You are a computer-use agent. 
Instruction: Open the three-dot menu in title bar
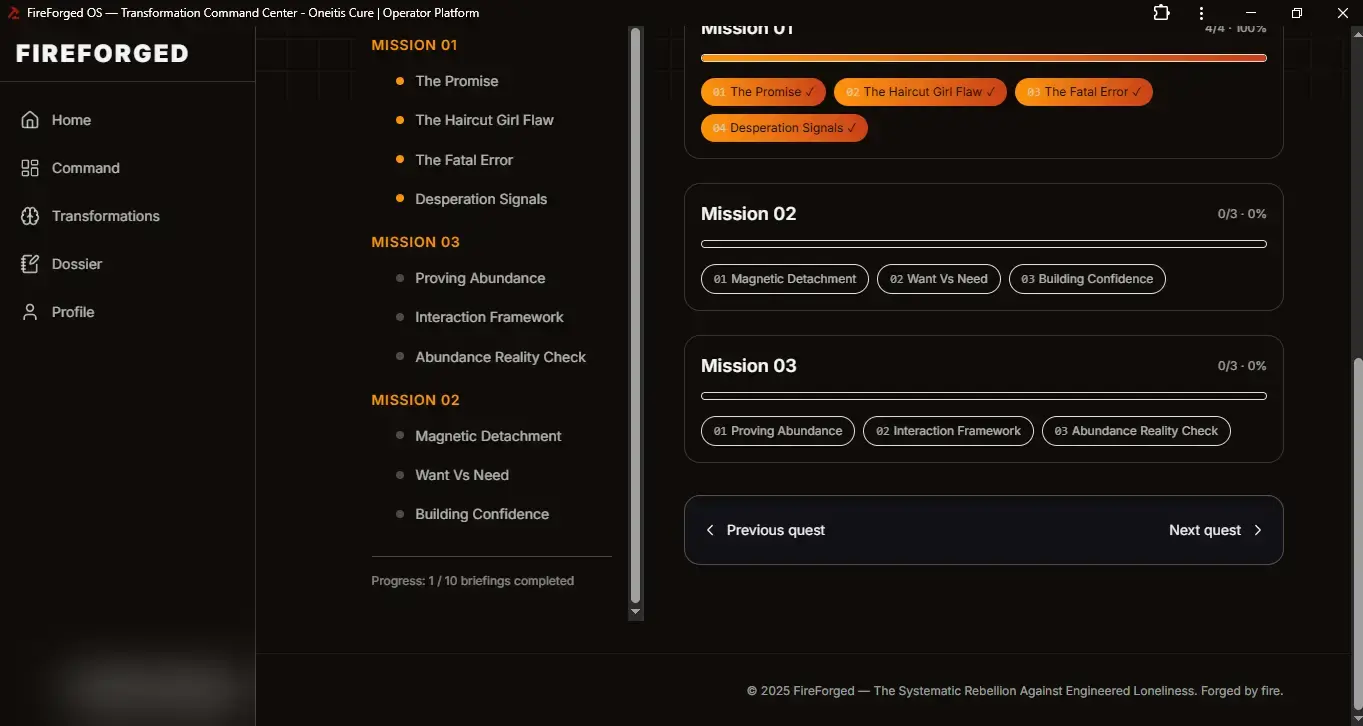pyautogui.click(x=1201, y=13)
